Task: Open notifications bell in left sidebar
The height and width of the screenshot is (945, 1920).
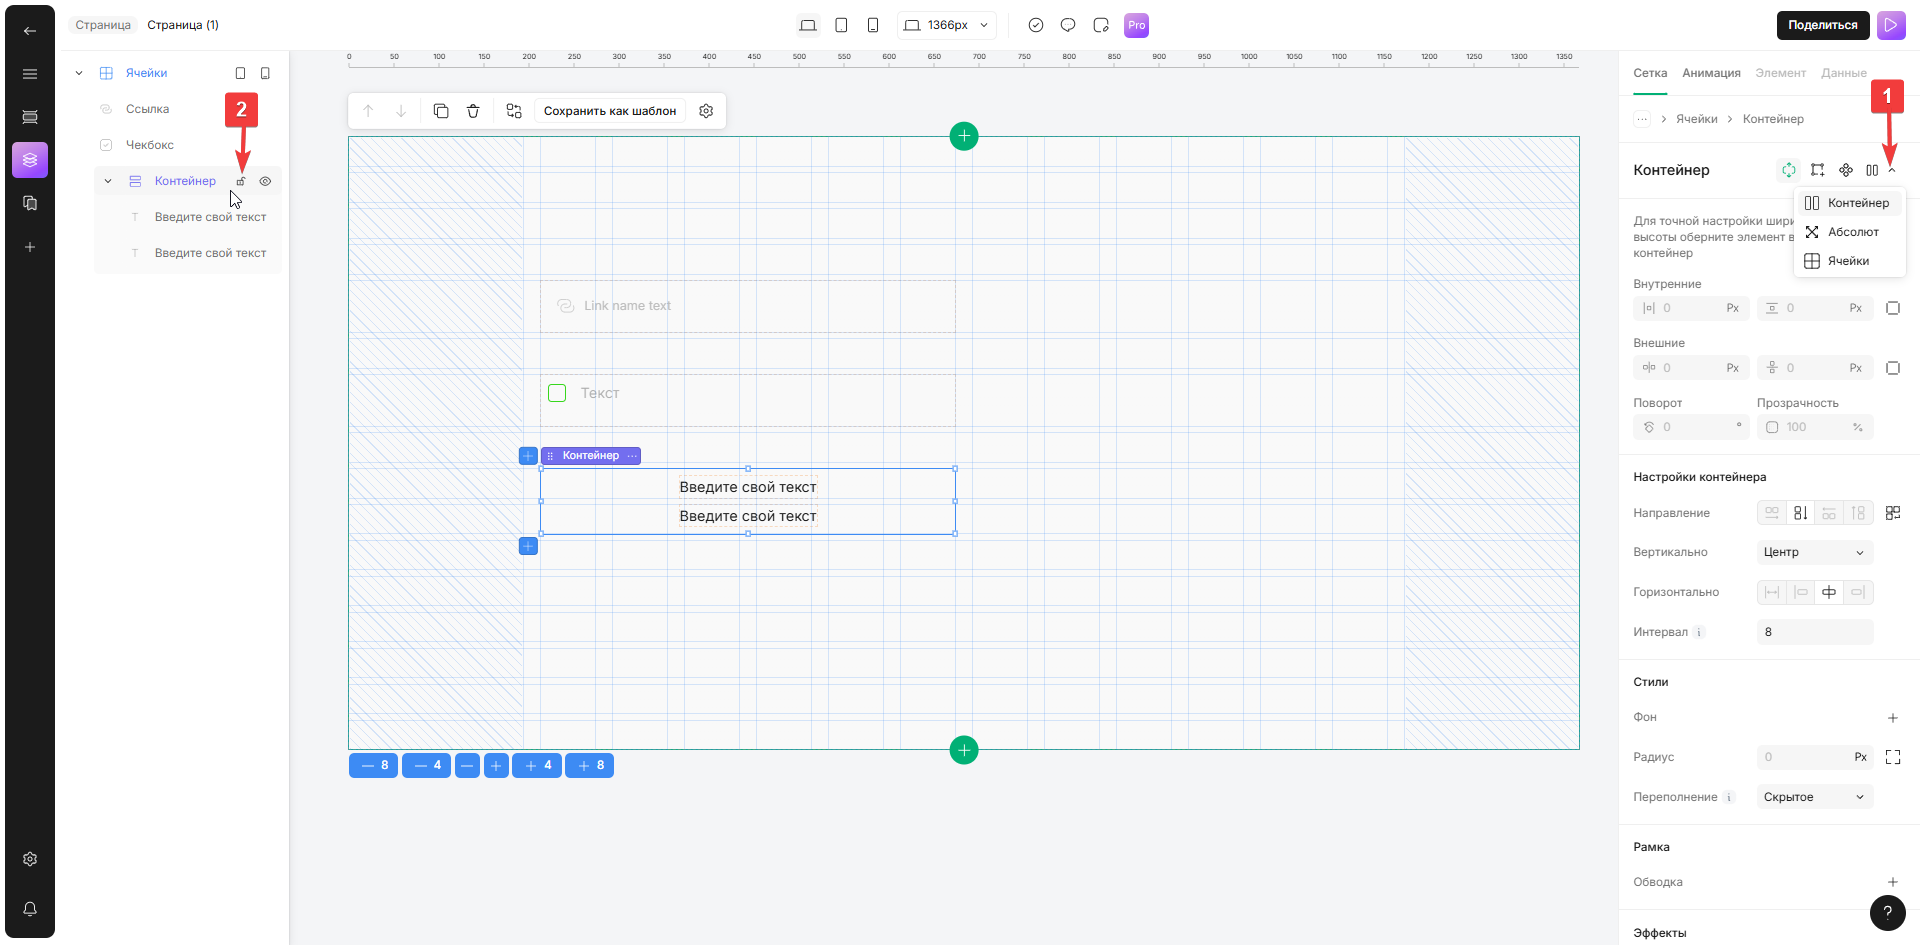Action: point(30,909)
